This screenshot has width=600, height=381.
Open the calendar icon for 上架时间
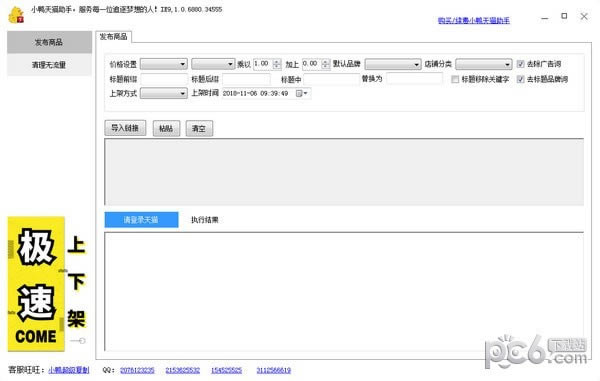pos(299,93)
